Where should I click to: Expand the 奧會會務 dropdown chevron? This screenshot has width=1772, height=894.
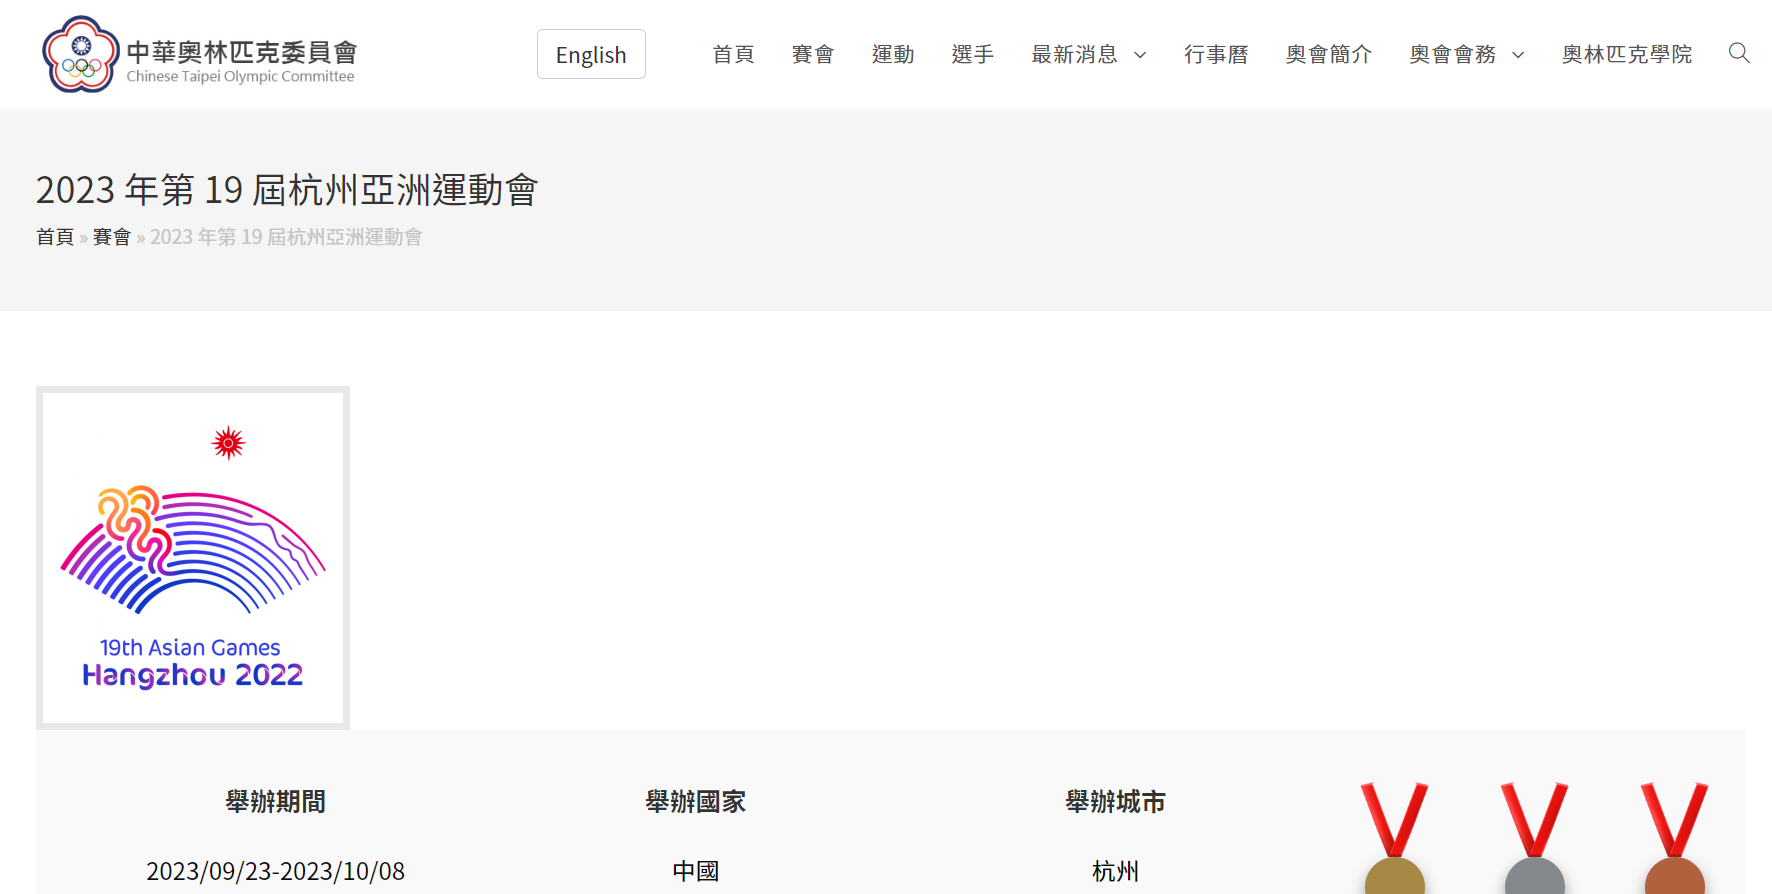1518,55
